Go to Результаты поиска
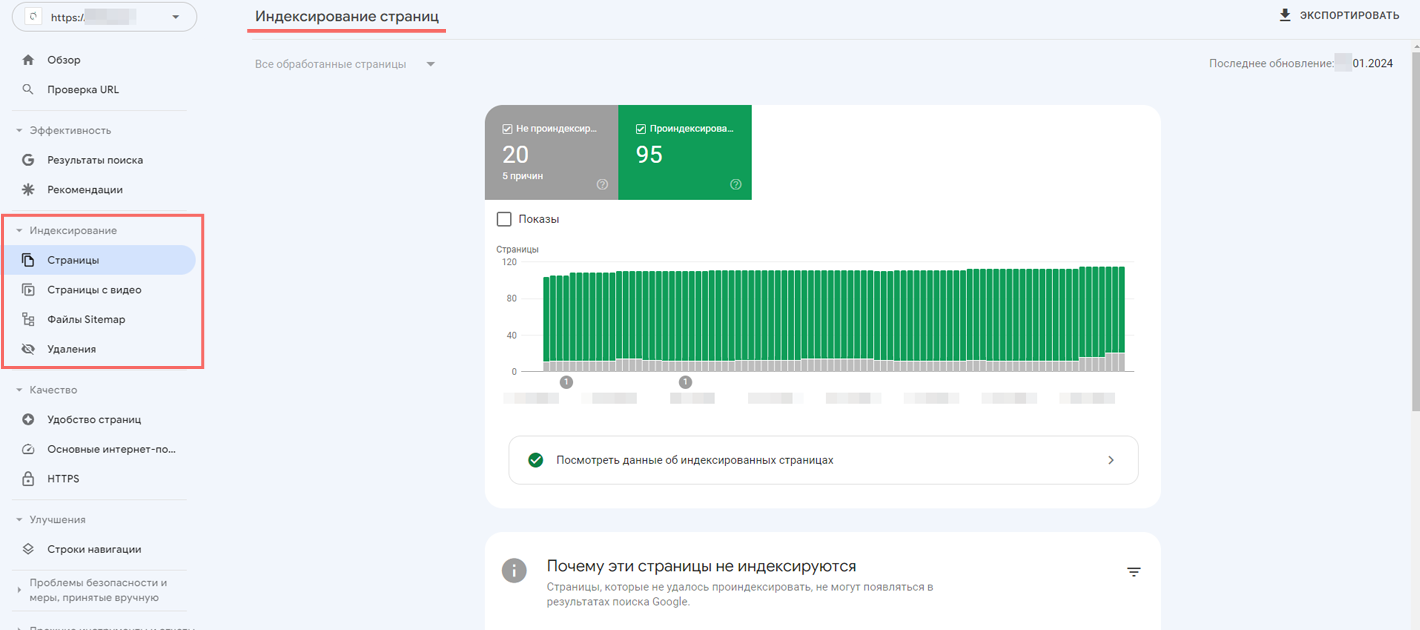The height and width of the screenshot is (630, 1420). tap(95, 160)
